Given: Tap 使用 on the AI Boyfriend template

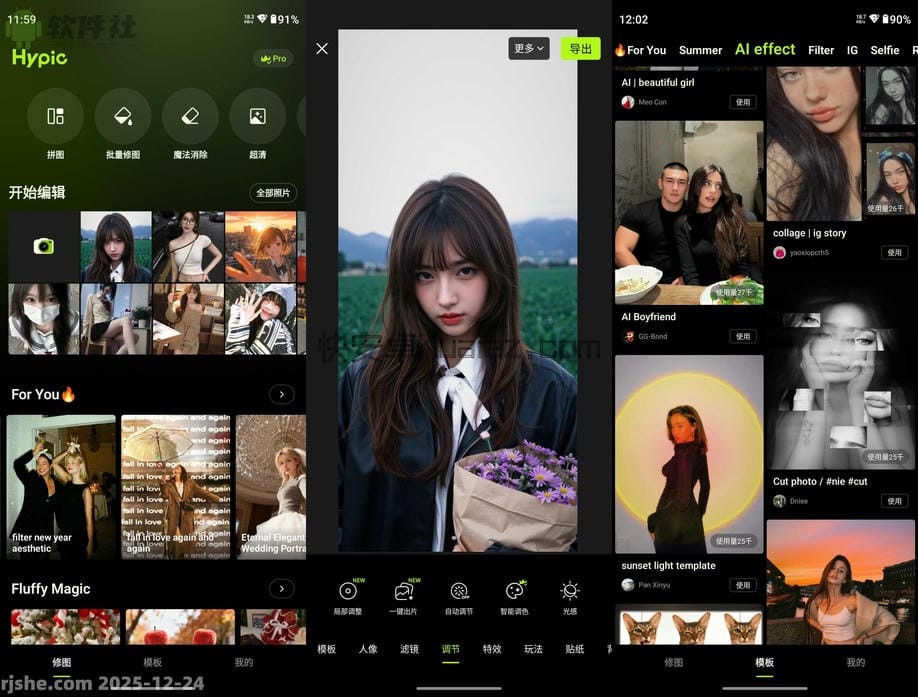Looking at the screenshot, I should (x=743, y=336).
